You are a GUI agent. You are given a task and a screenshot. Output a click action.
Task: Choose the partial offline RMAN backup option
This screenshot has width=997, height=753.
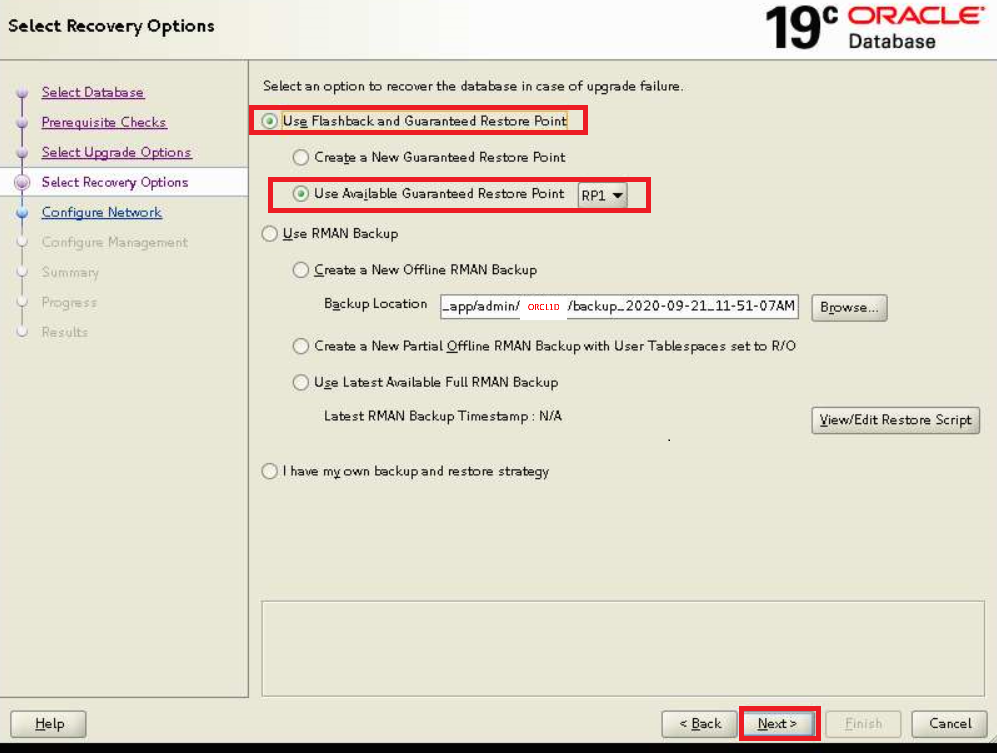(x=301, y=346)
